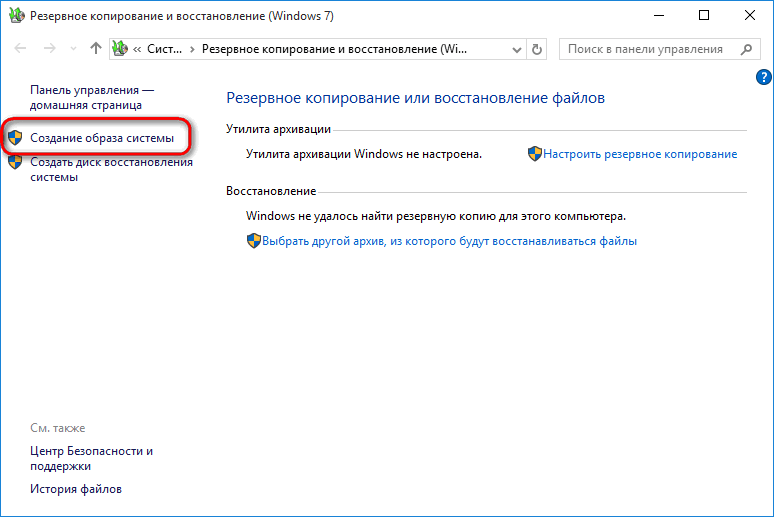
Task: Click shield icon beside Создать диск восстановления
Action: click(15, 162)
